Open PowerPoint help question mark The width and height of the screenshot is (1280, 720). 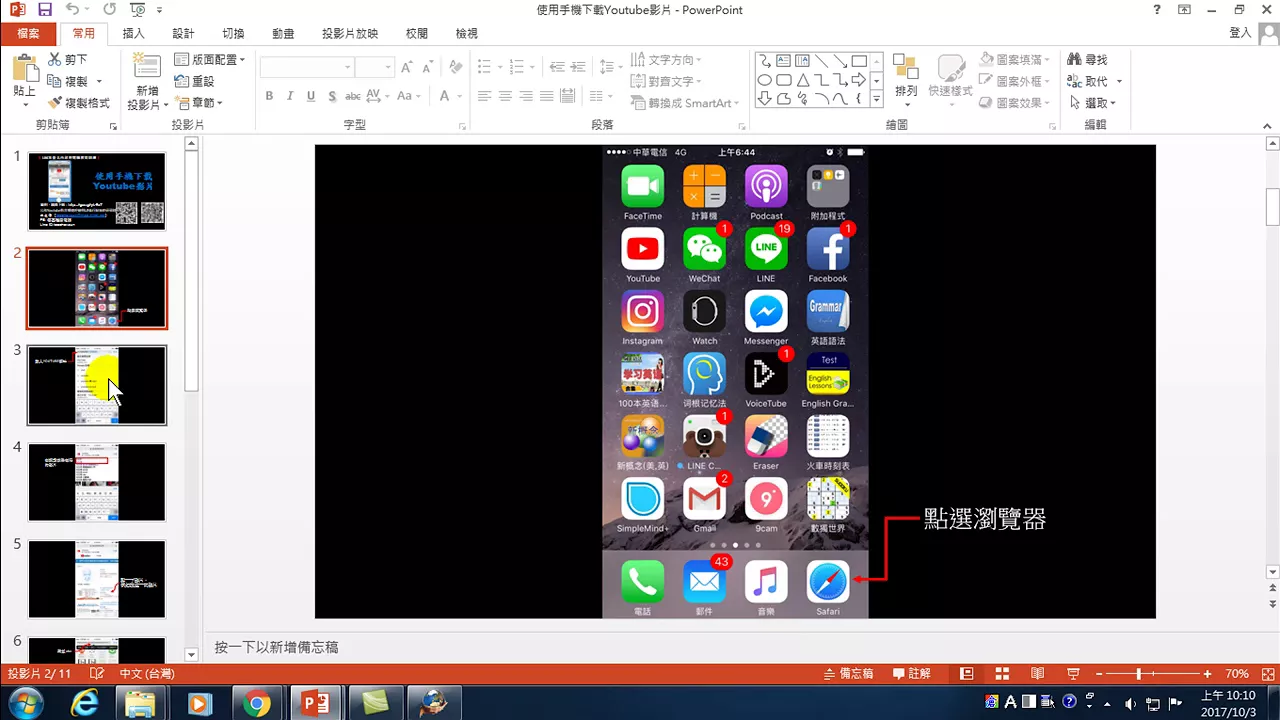(1157, 10)
